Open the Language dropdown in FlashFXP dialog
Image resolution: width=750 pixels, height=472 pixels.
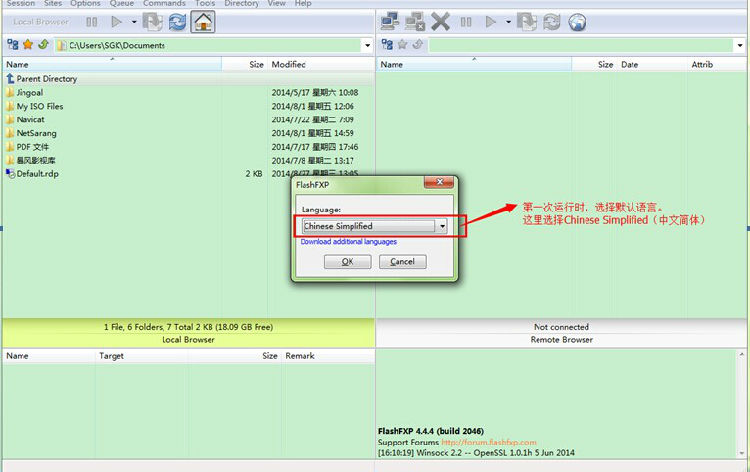[x=442, y=226]
